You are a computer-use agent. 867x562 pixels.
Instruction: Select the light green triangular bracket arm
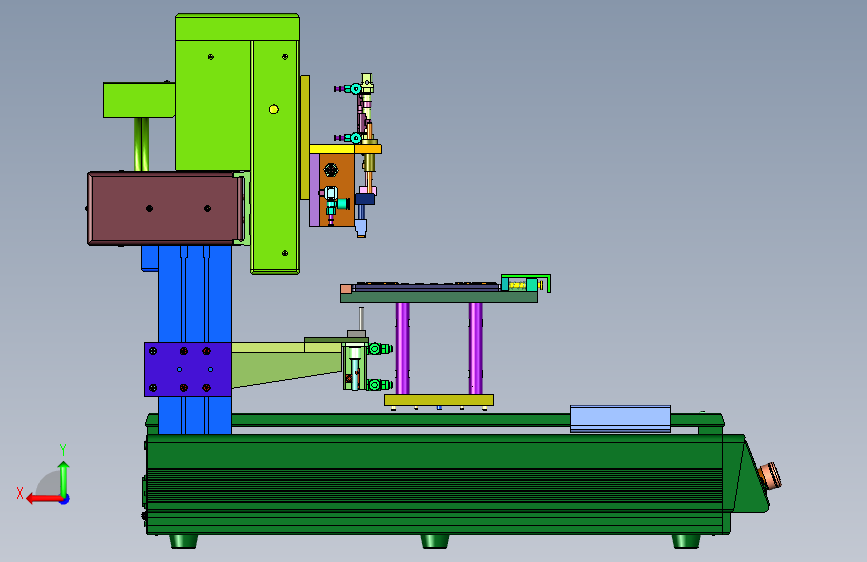coord(286,364)
